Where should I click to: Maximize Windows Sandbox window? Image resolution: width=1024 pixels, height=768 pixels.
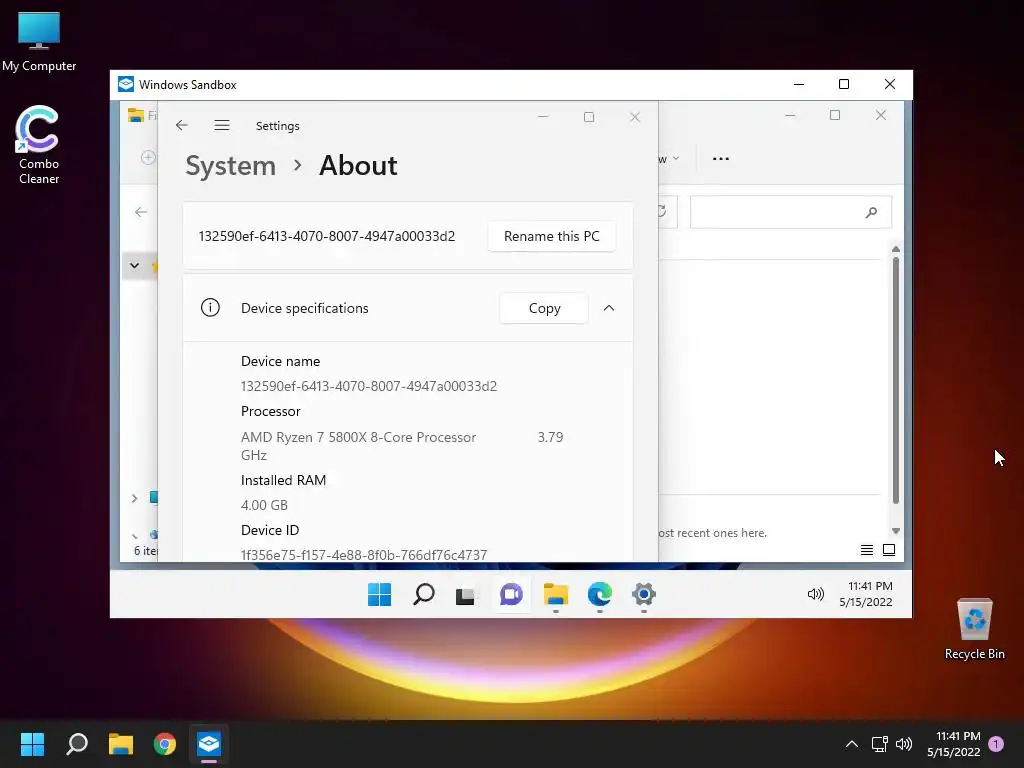point(844,84)
